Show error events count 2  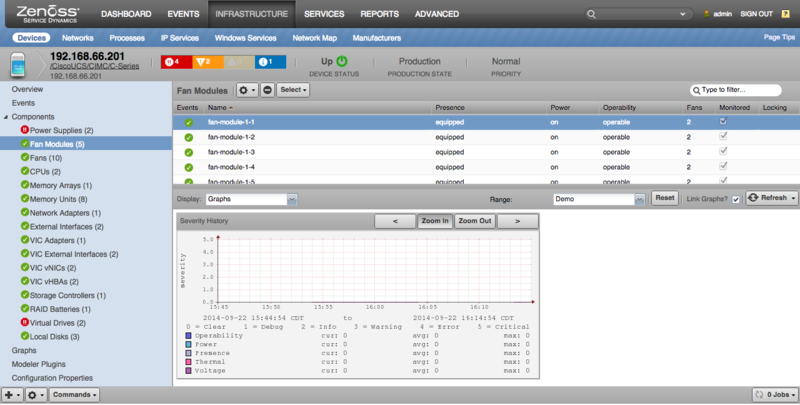tap(208, 62)
